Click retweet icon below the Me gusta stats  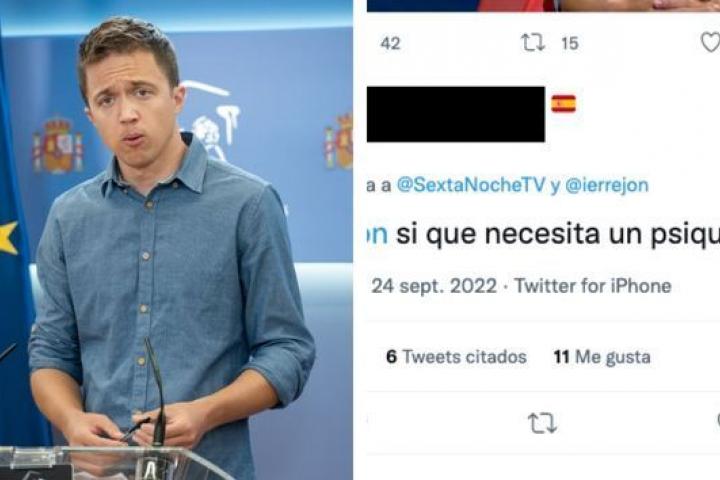point(542,423)
